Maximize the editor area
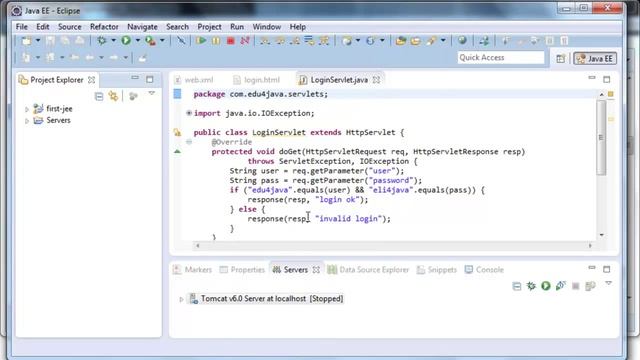Viewport: 640px width, 360px height. [x=607, y=79]
